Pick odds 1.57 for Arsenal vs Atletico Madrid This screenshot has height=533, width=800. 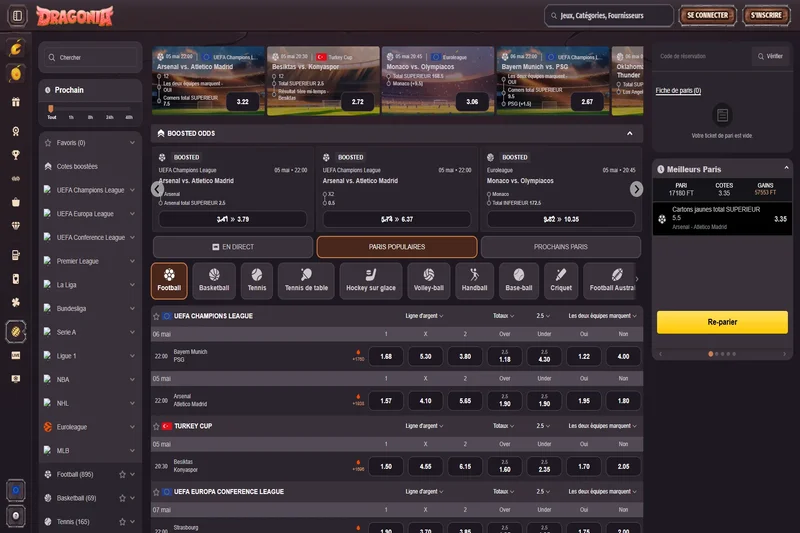pos(386,401)
